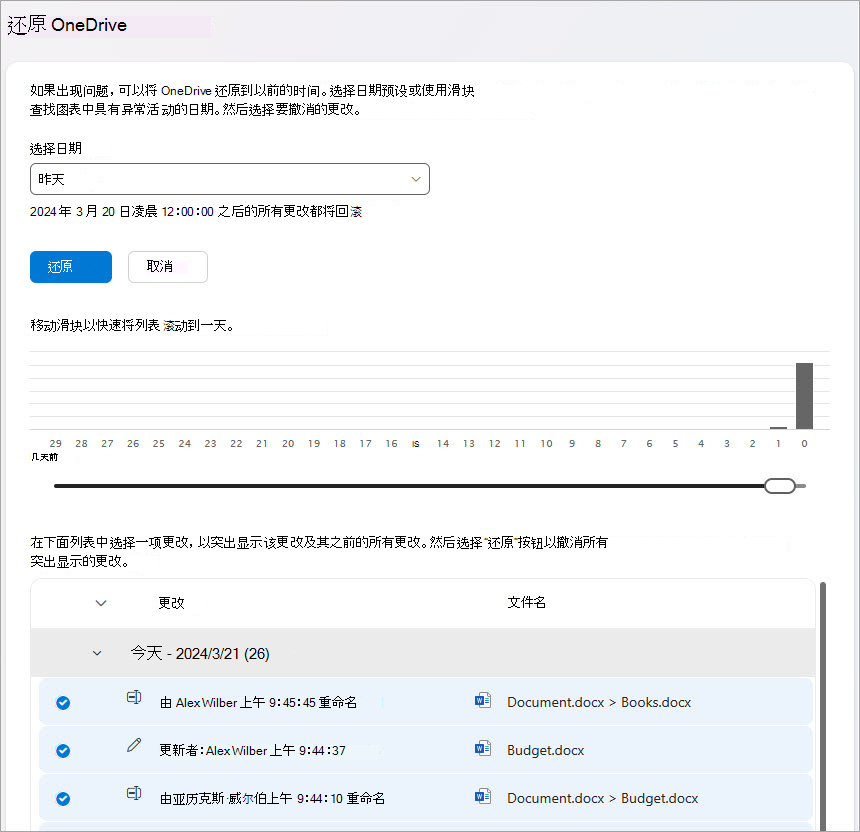Click the 更新者: Alex Wilber 上午 9:44:37 text
The width and height of the screenshot is (860, 832).
click(253, 750)
